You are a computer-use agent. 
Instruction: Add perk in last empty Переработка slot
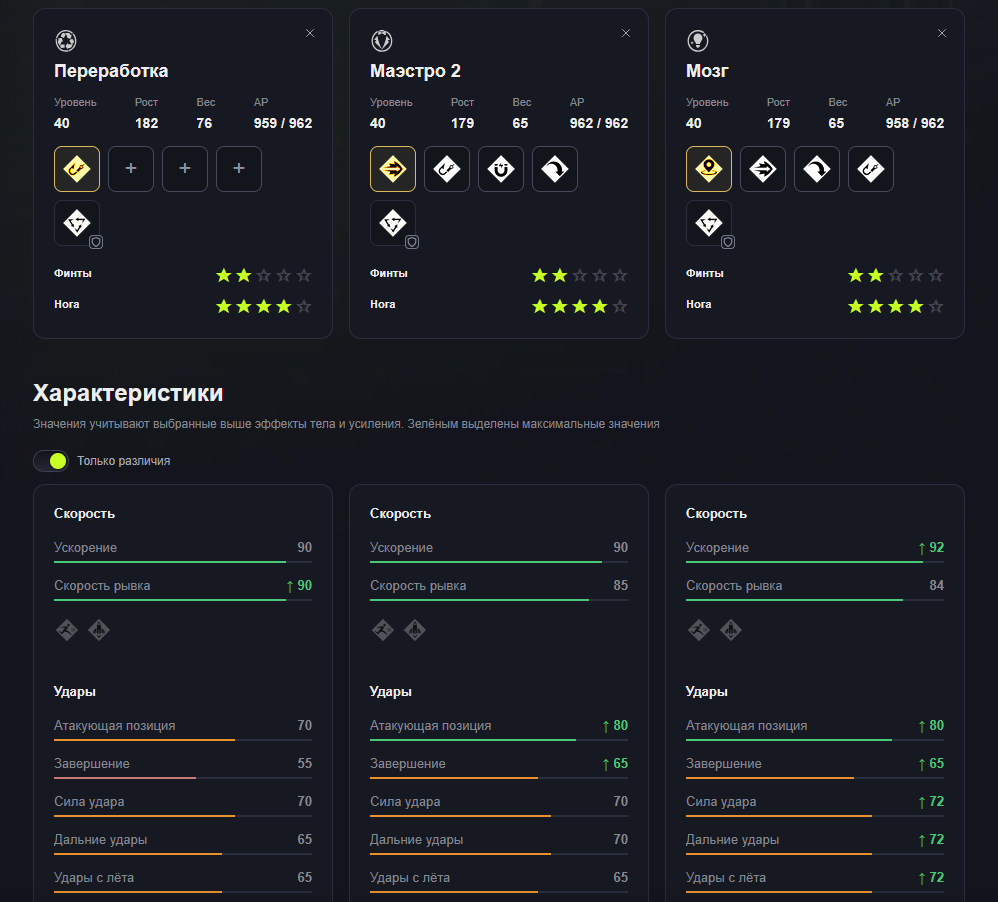239,169
